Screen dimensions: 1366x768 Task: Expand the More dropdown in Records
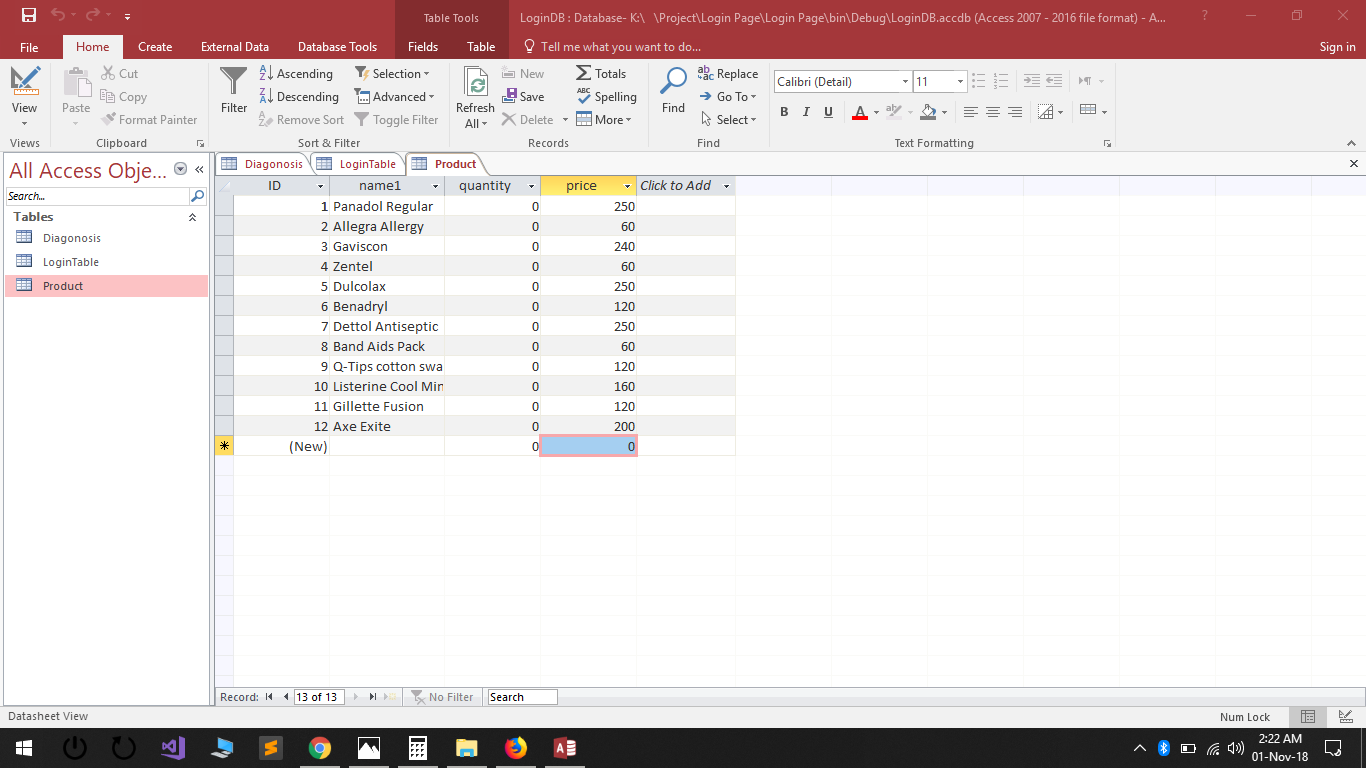pos(604,120)
